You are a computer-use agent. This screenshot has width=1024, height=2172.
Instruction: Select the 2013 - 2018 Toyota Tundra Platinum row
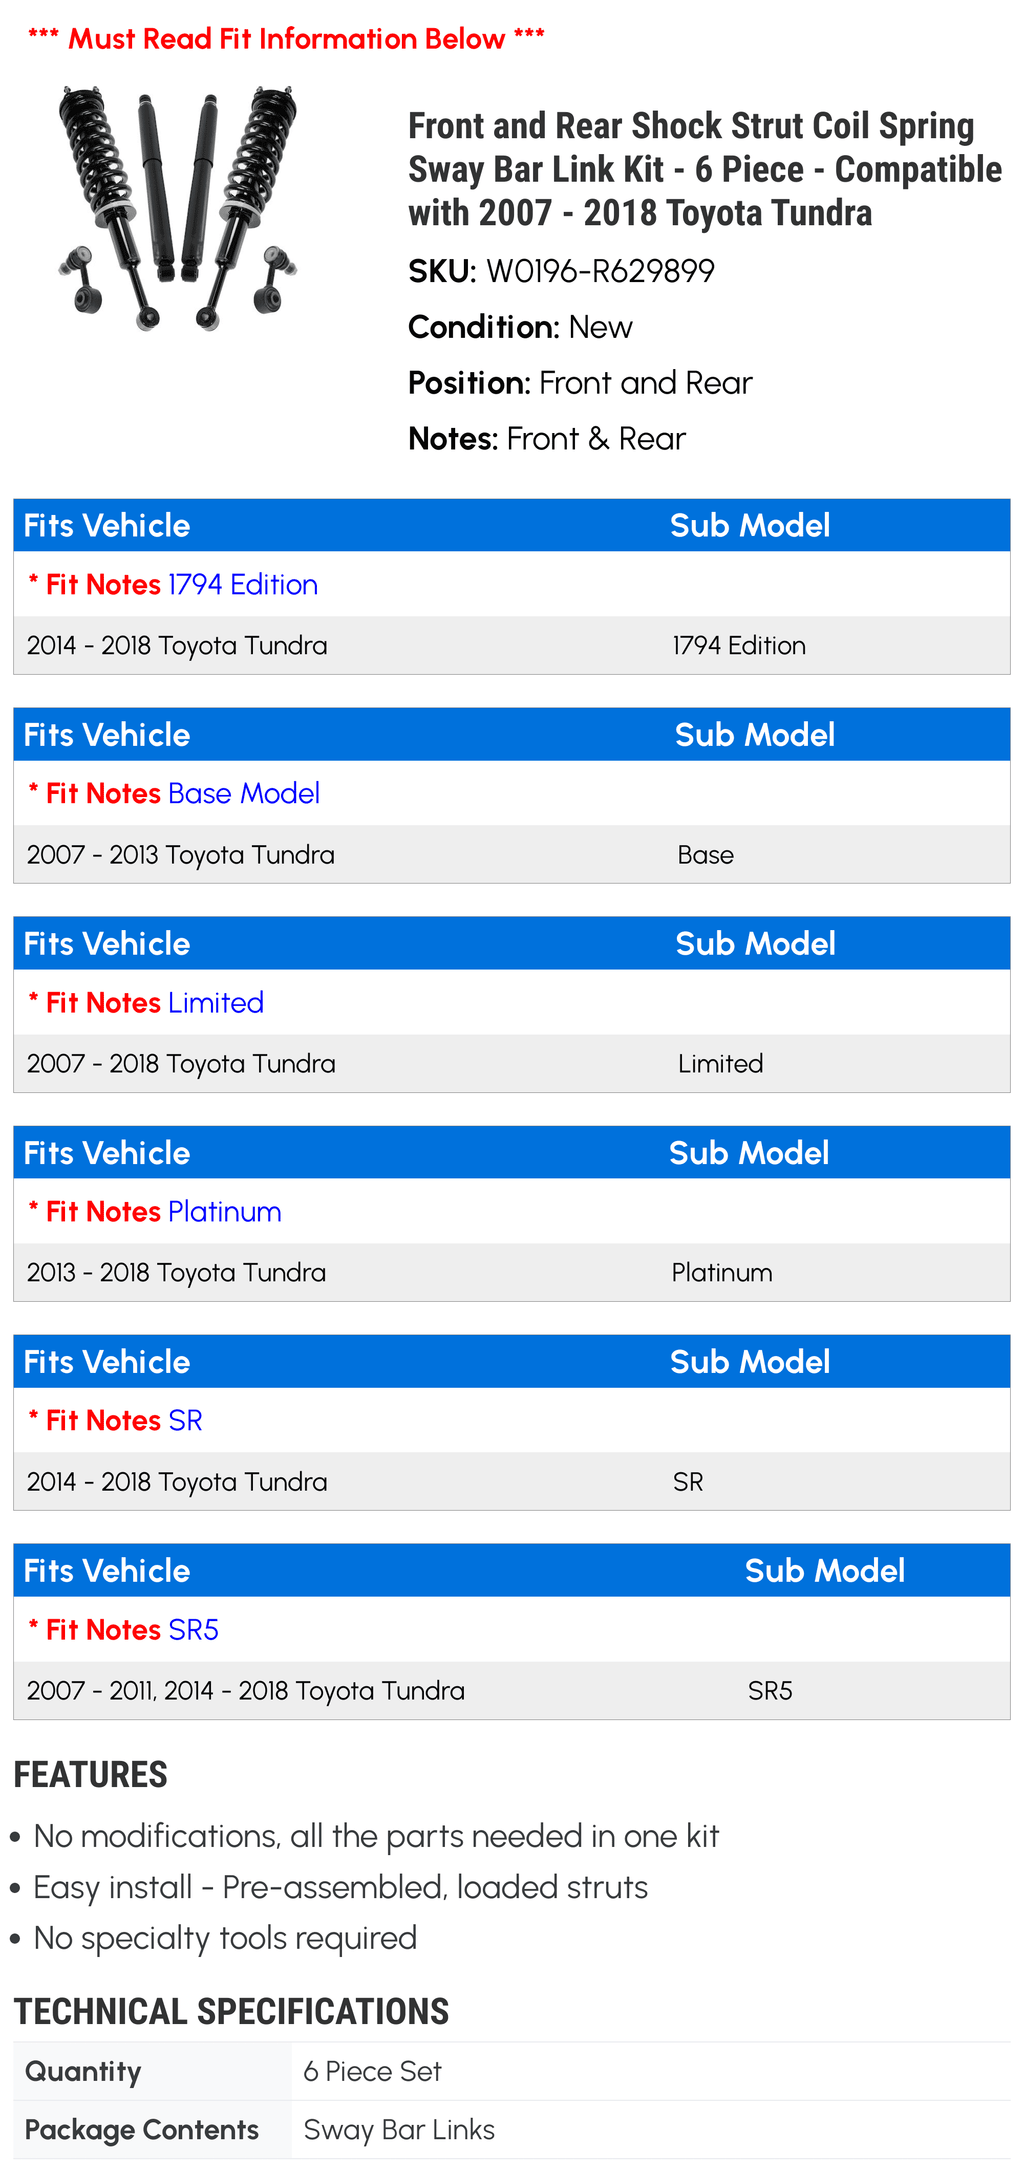coord(512,1272)
